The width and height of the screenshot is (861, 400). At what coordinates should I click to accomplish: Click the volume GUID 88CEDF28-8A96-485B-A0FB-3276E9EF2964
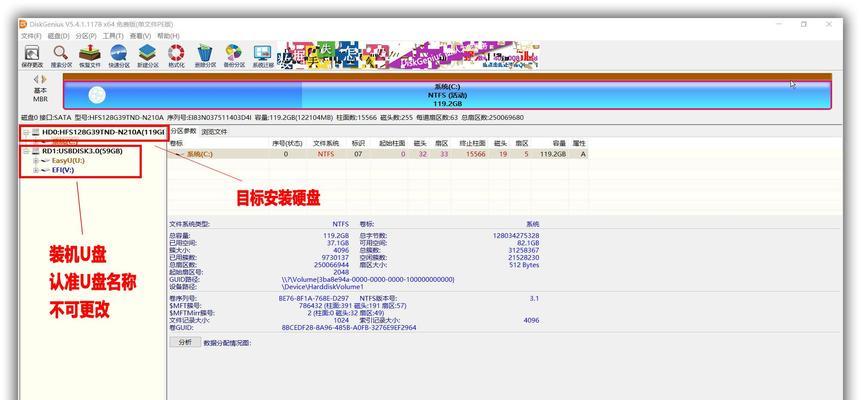349,327
